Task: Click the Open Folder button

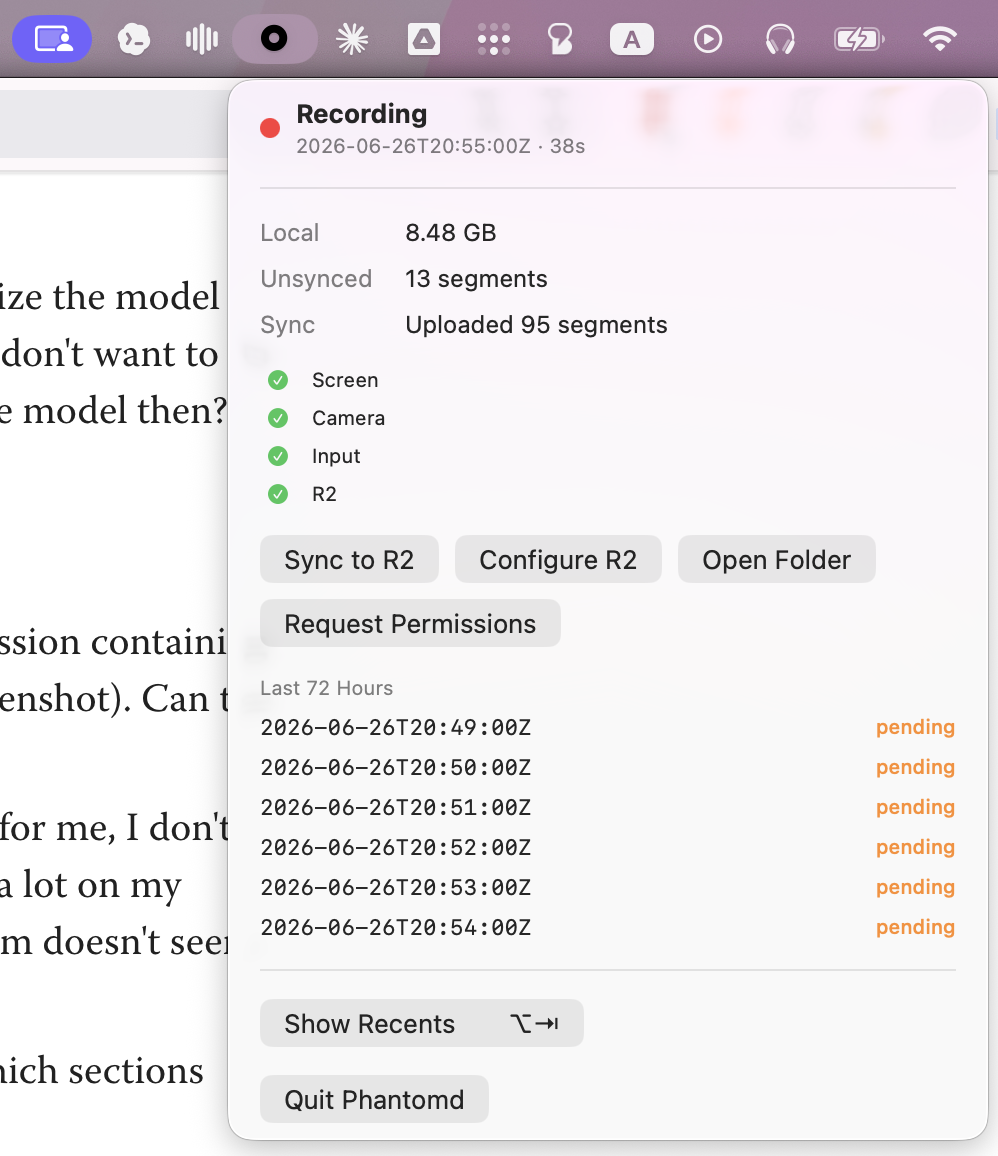Action: [x=776, y=560]
